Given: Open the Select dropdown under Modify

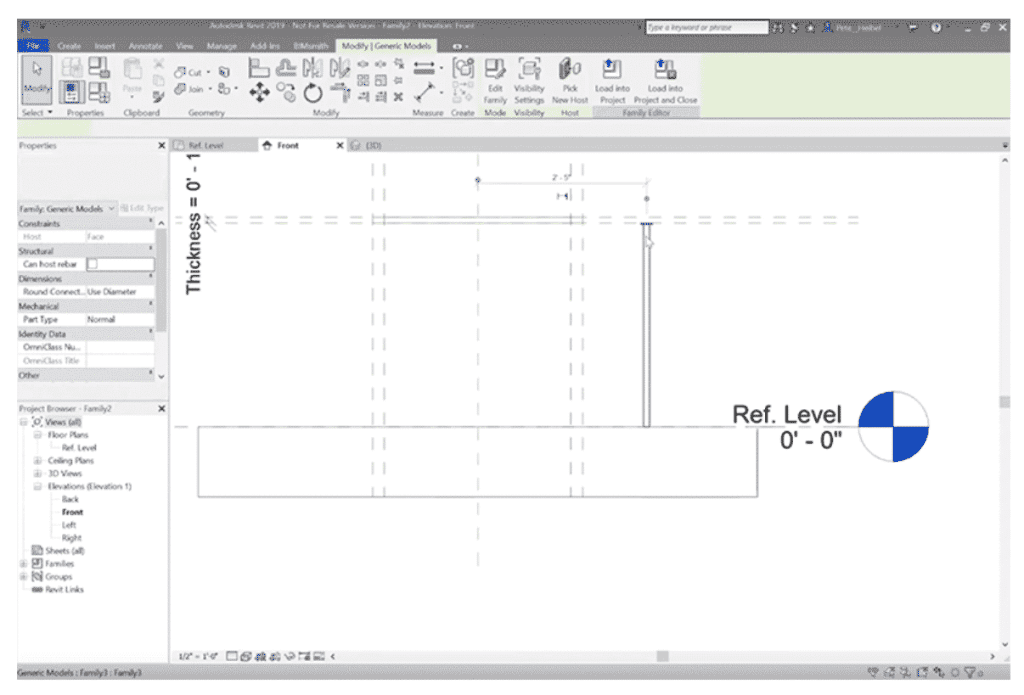Looking at the screenshot, I should [38, 113].
